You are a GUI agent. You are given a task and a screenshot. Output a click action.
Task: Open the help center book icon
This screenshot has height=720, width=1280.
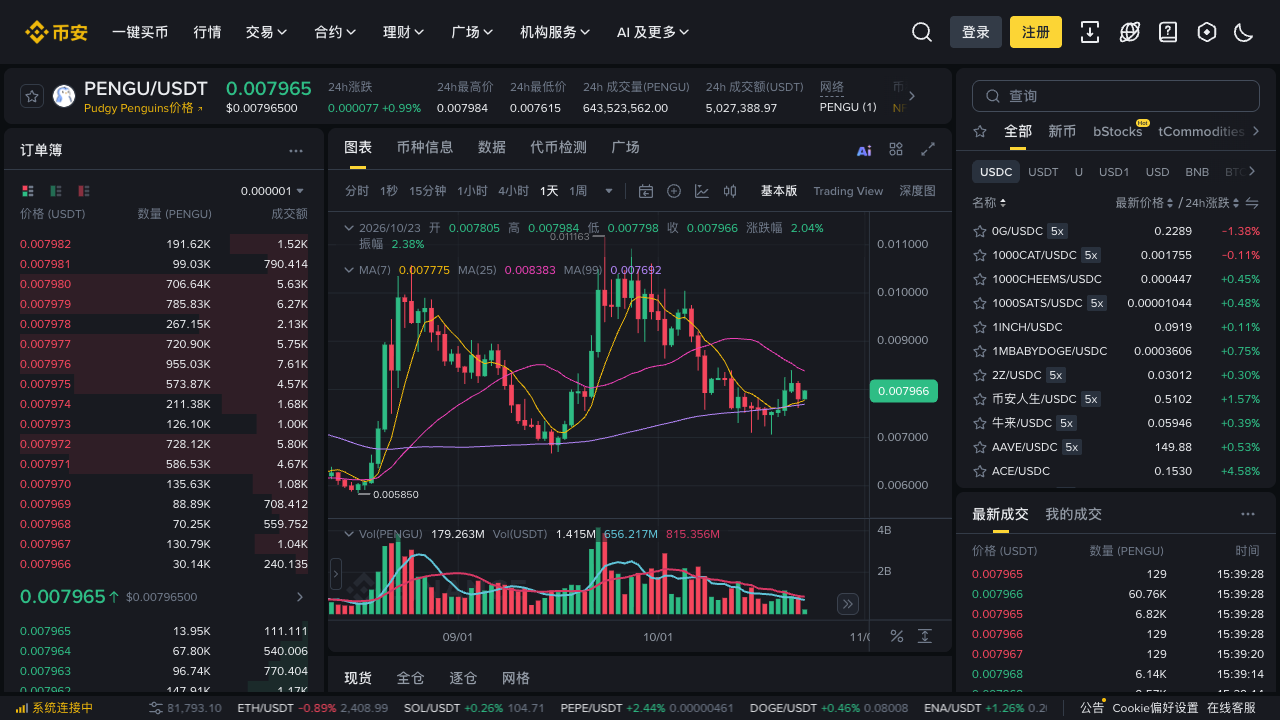1168,32
